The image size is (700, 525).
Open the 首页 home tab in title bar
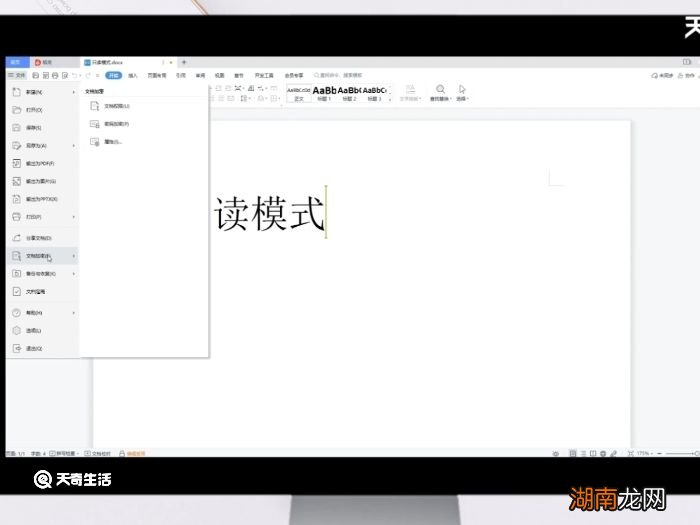[16, 62]
